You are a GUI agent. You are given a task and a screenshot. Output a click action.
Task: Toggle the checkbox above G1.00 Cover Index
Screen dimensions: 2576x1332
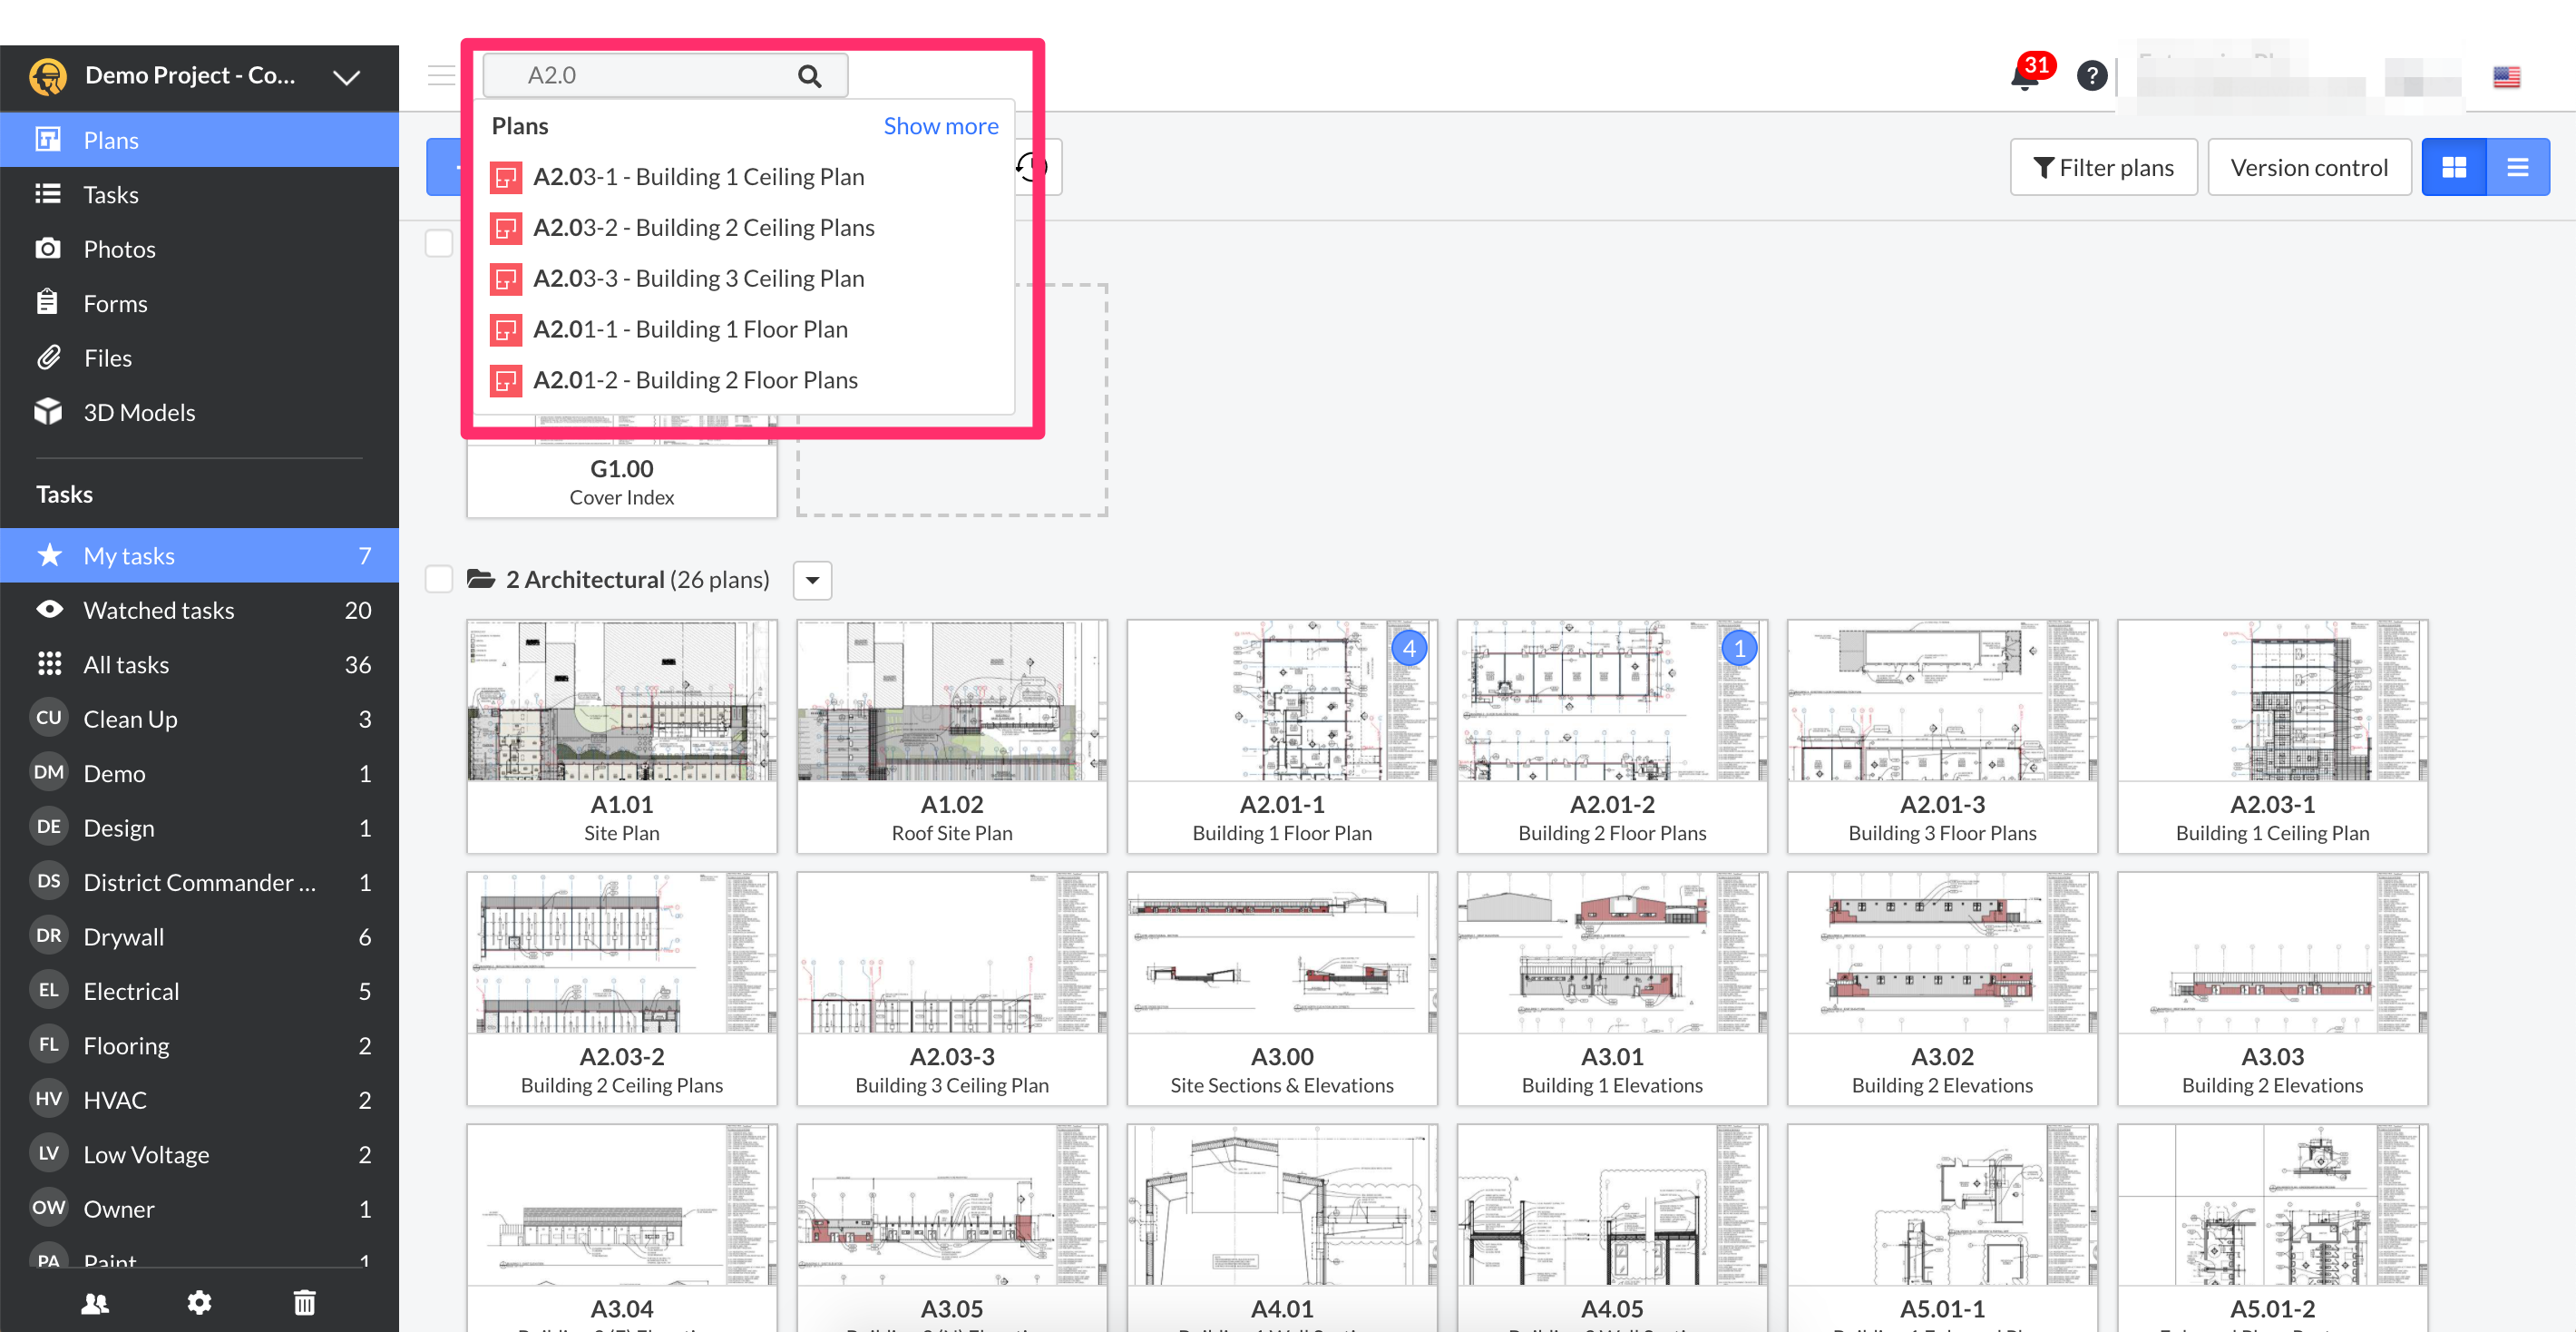click(438, 243)
